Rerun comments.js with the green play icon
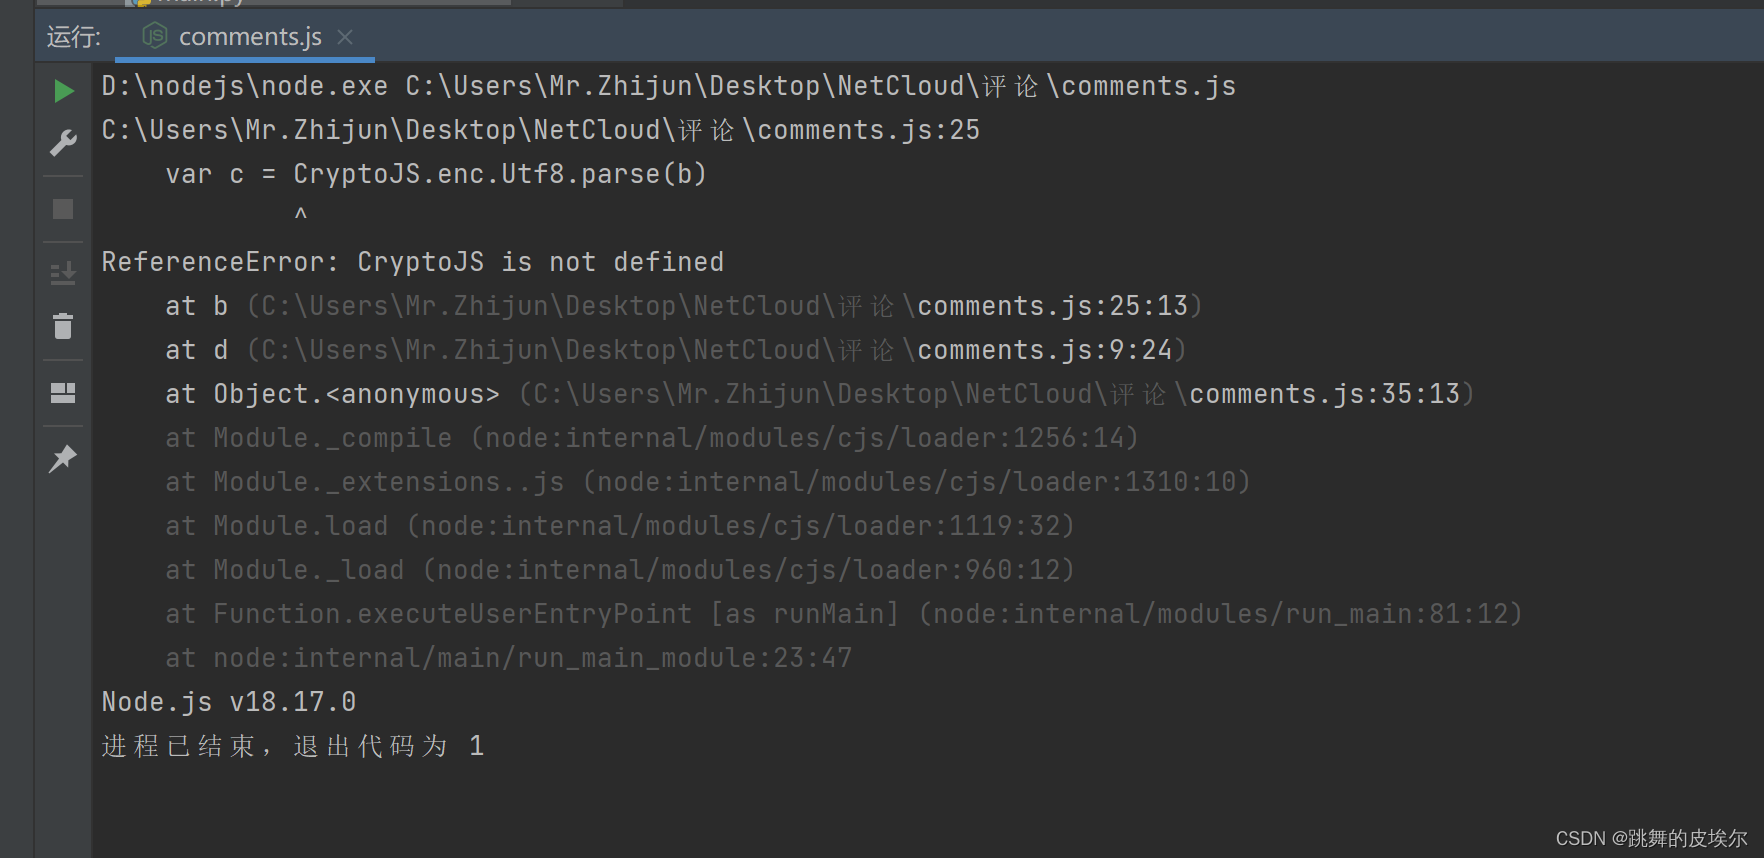The height and width of the screenshot is (858, 1764). 64,91
